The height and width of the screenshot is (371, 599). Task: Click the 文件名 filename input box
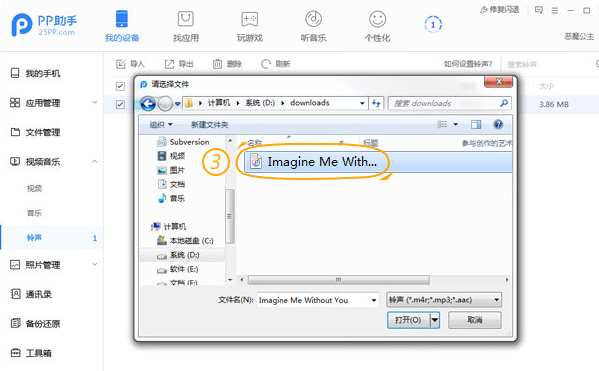pyautogui.click(x=313, y=300)
